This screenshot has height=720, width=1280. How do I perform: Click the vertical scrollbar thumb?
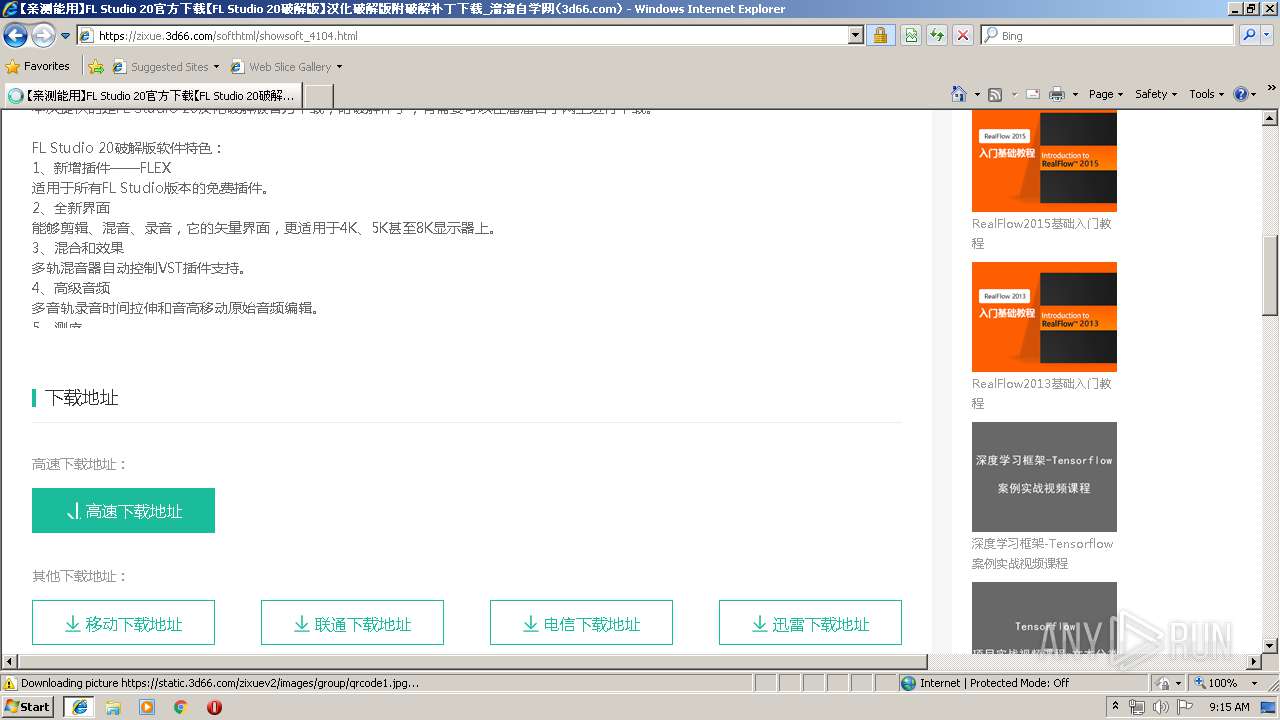pyautogui.click(x=1270, y=276)
